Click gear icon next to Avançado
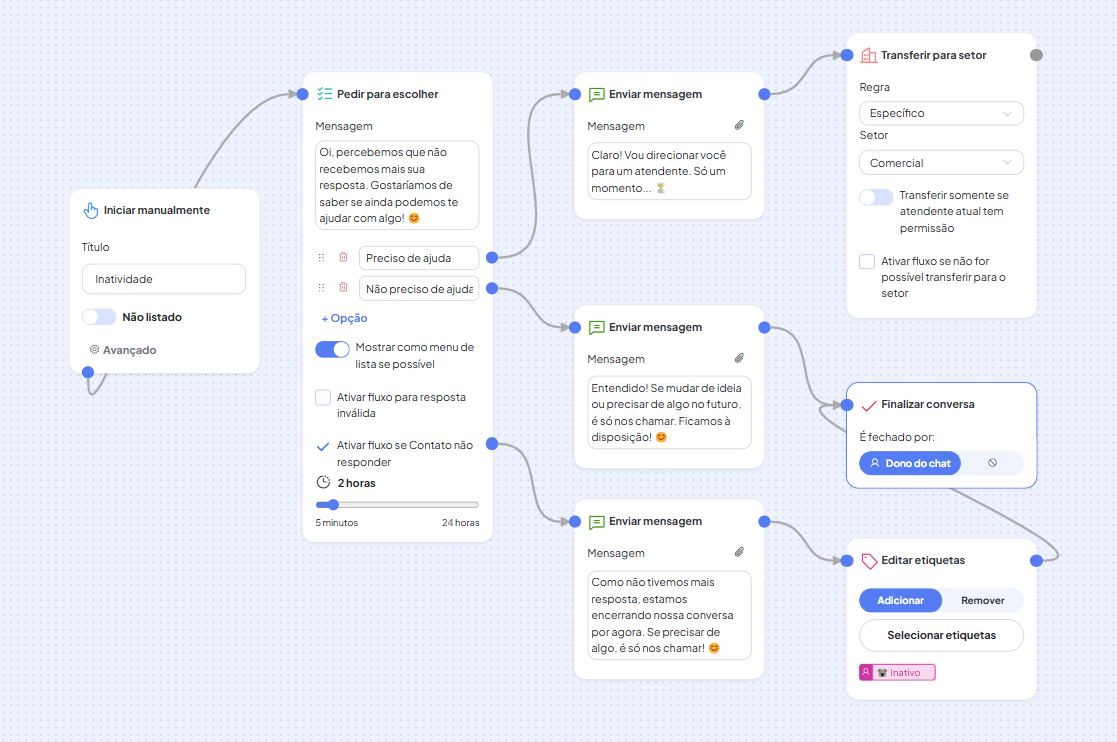Screen dimensions: 1117x742 [x=94, y=350]
